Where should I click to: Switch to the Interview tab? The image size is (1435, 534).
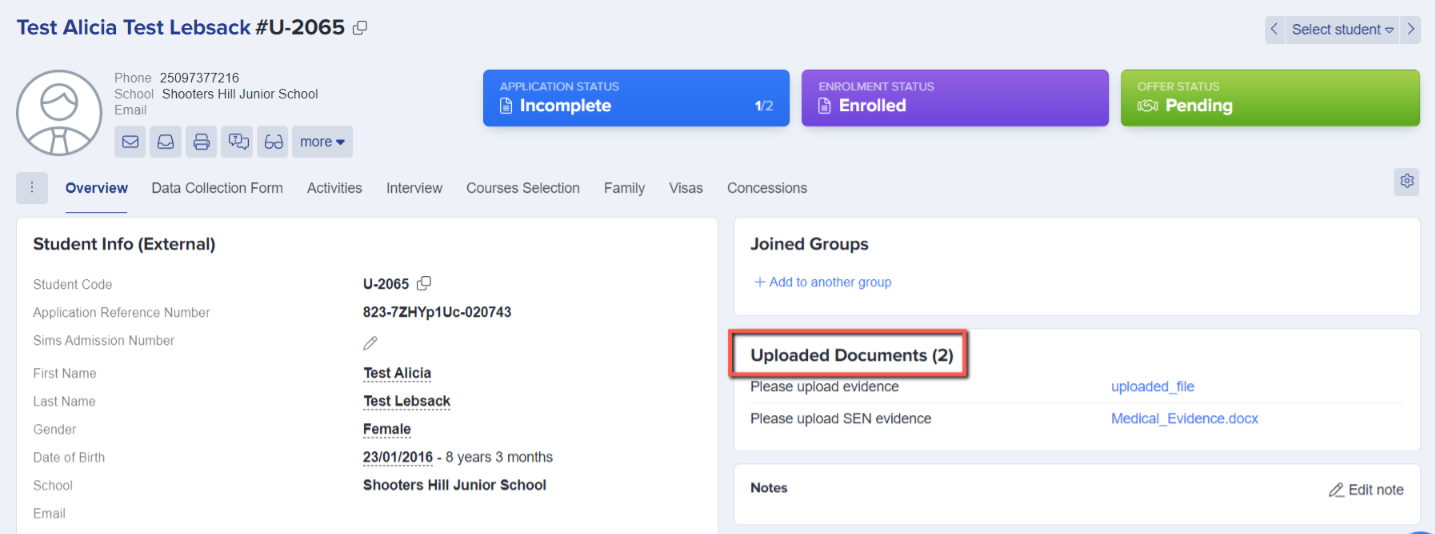point(414,188)
